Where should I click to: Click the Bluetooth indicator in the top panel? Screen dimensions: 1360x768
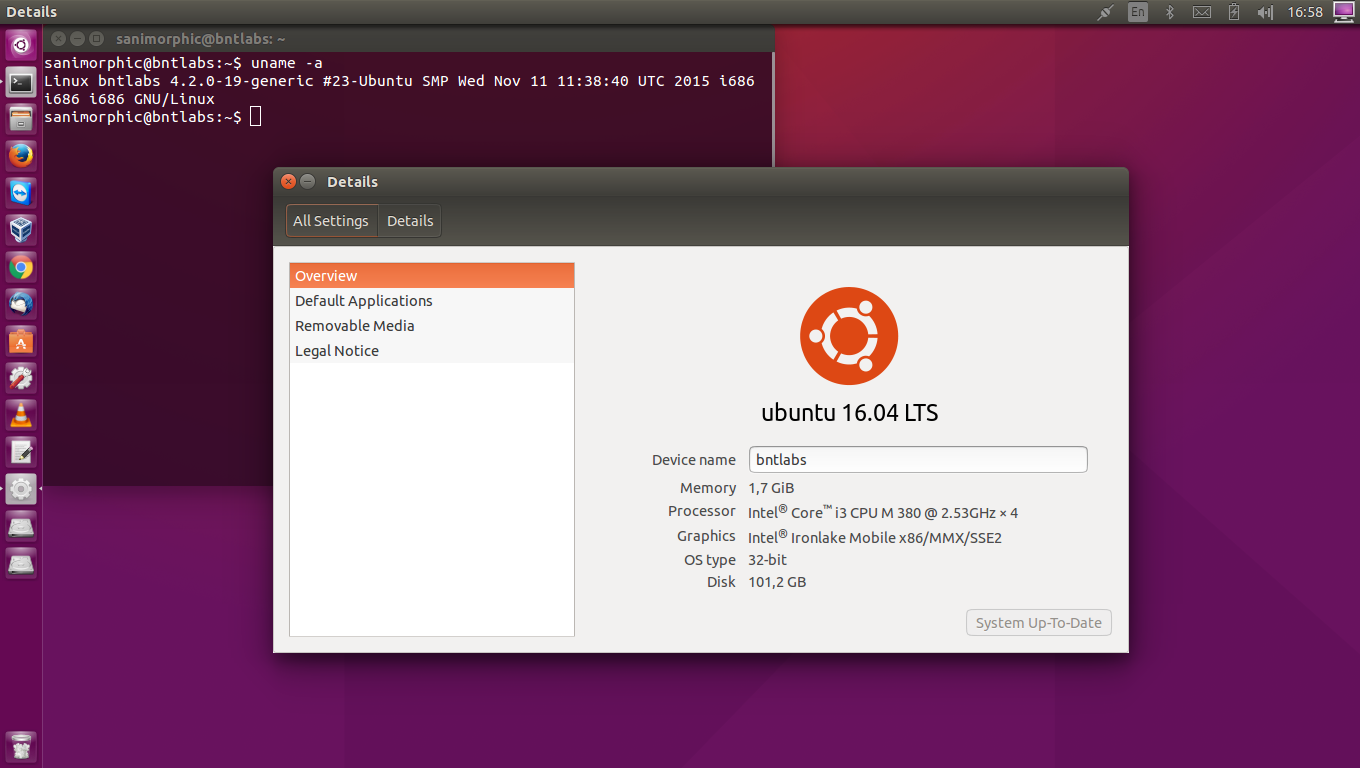(1169, 12)
